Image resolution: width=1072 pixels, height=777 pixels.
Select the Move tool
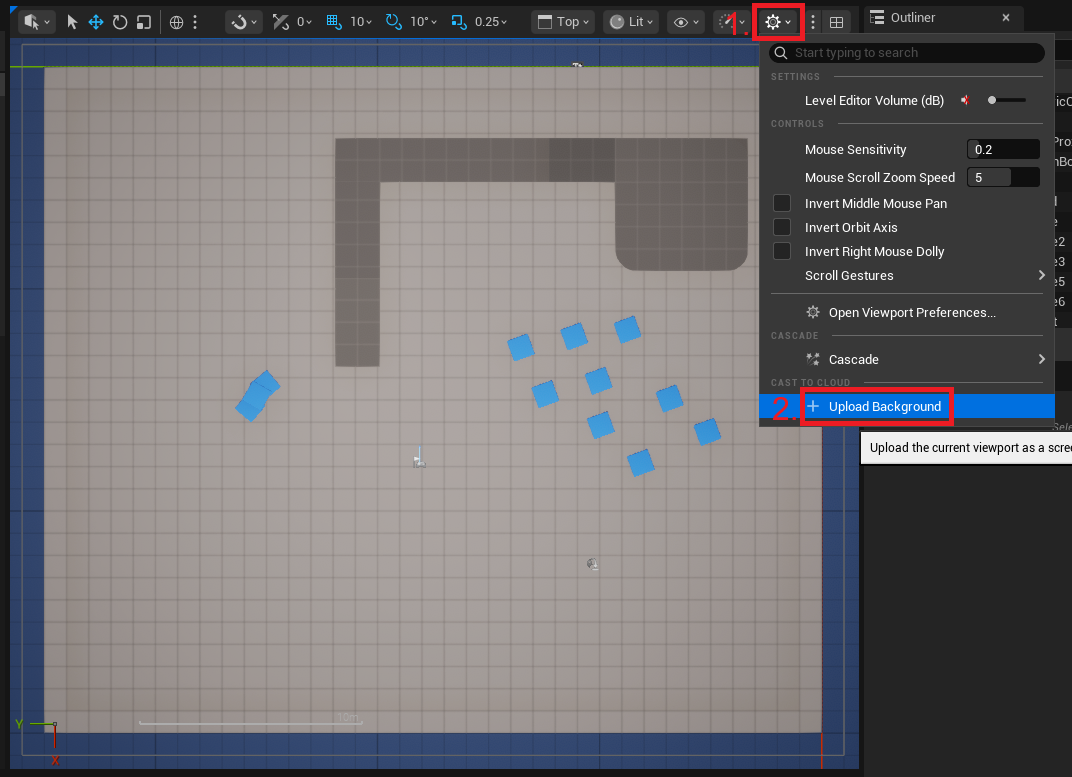pyautogui.click(x=94, y=21)
